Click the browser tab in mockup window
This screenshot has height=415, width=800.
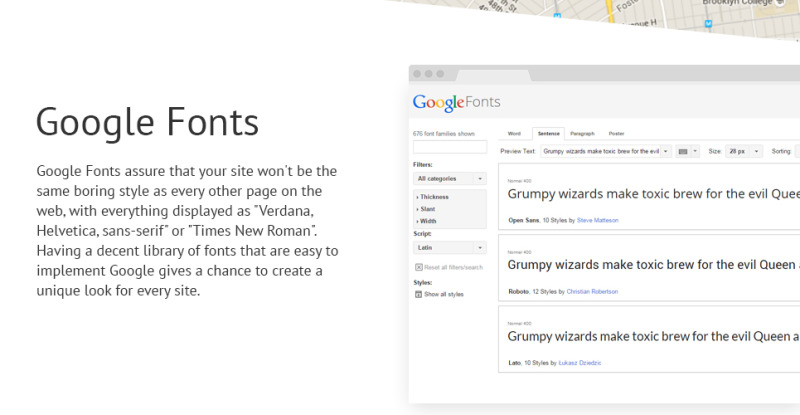pyautogui.click(x=493, y=75)
